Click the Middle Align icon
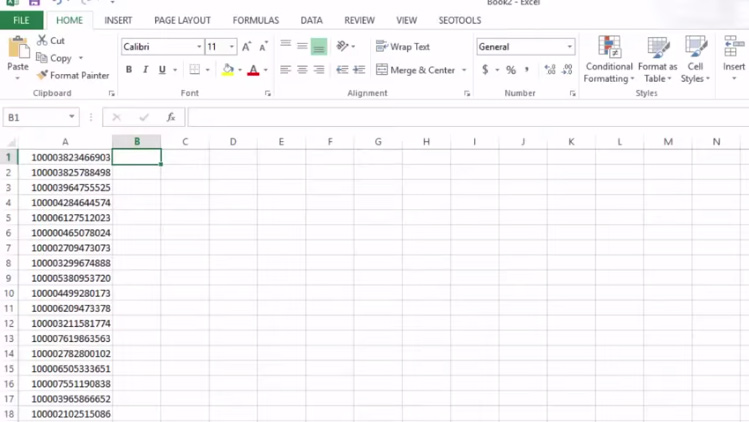The height and width of the screenshot is (422, 749). point(302,46)
